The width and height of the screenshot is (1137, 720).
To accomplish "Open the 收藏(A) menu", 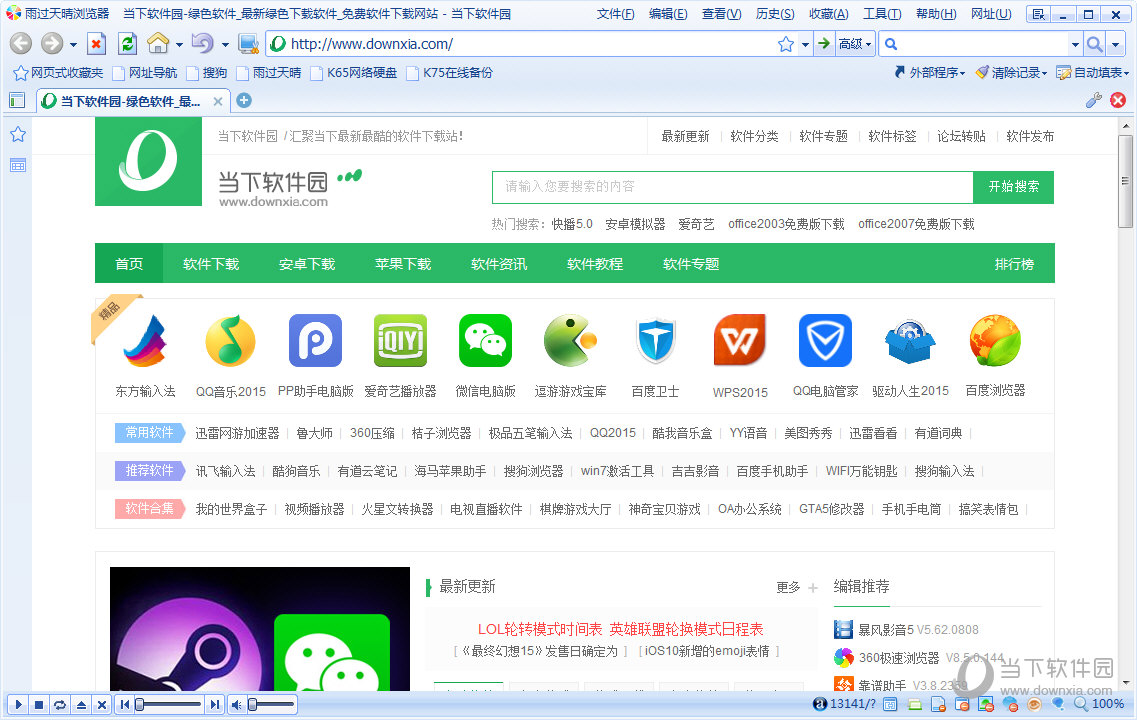I will 829,14.
